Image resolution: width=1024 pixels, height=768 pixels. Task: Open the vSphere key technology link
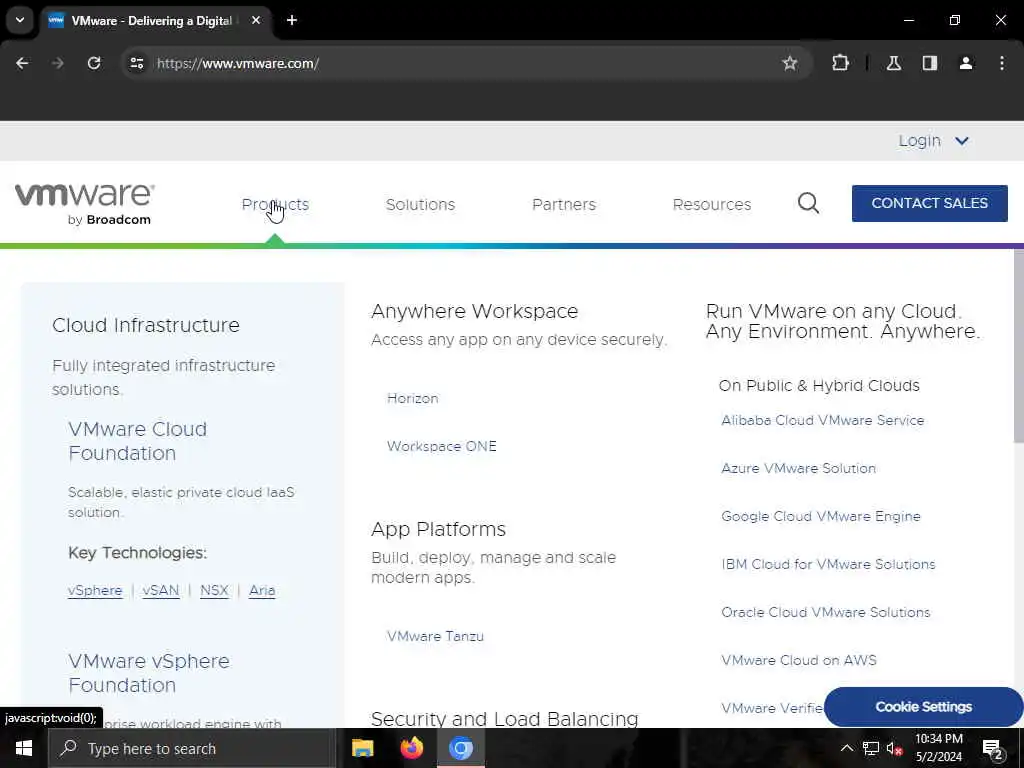[95, 590]
